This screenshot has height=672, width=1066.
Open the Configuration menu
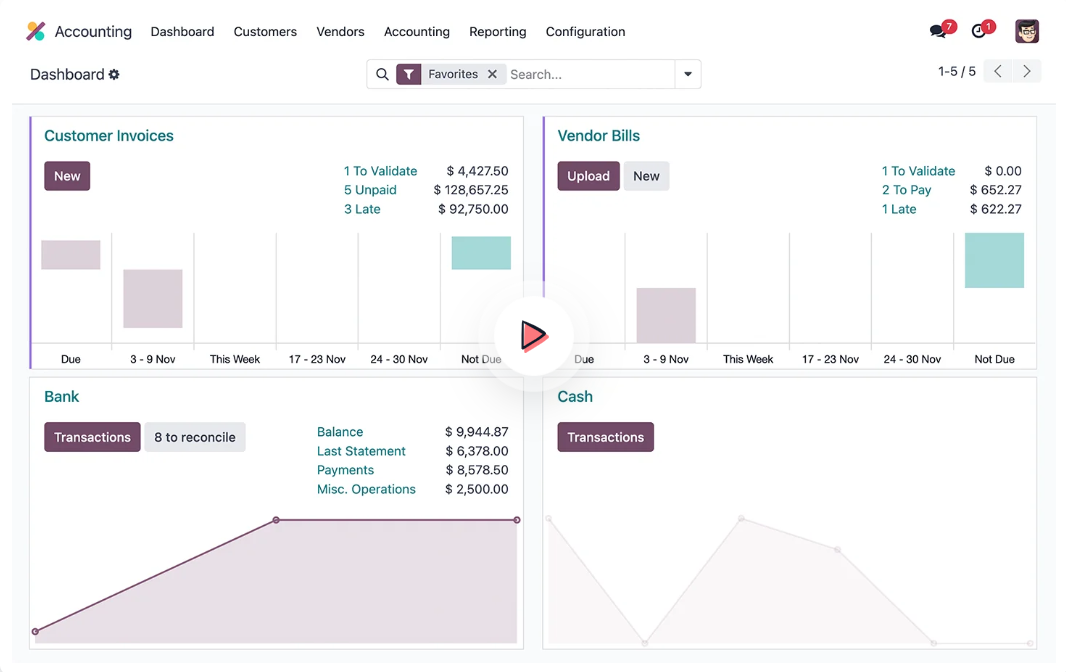pos(585,32)
